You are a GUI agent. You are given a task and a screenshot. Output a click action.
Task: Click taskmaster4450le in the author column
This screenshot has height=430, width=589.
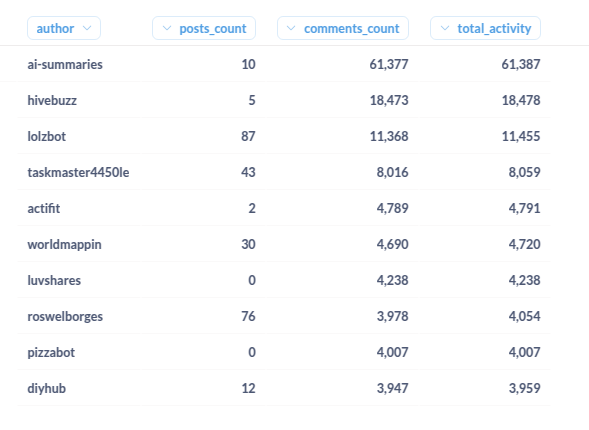(x=78, y=172)
